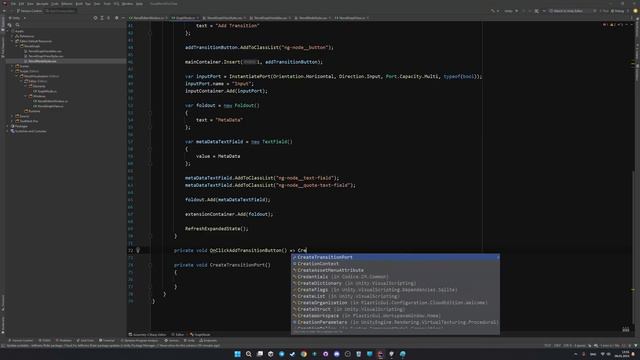
Task: Open the Endpoints tool window
Action: coord(208,340)
